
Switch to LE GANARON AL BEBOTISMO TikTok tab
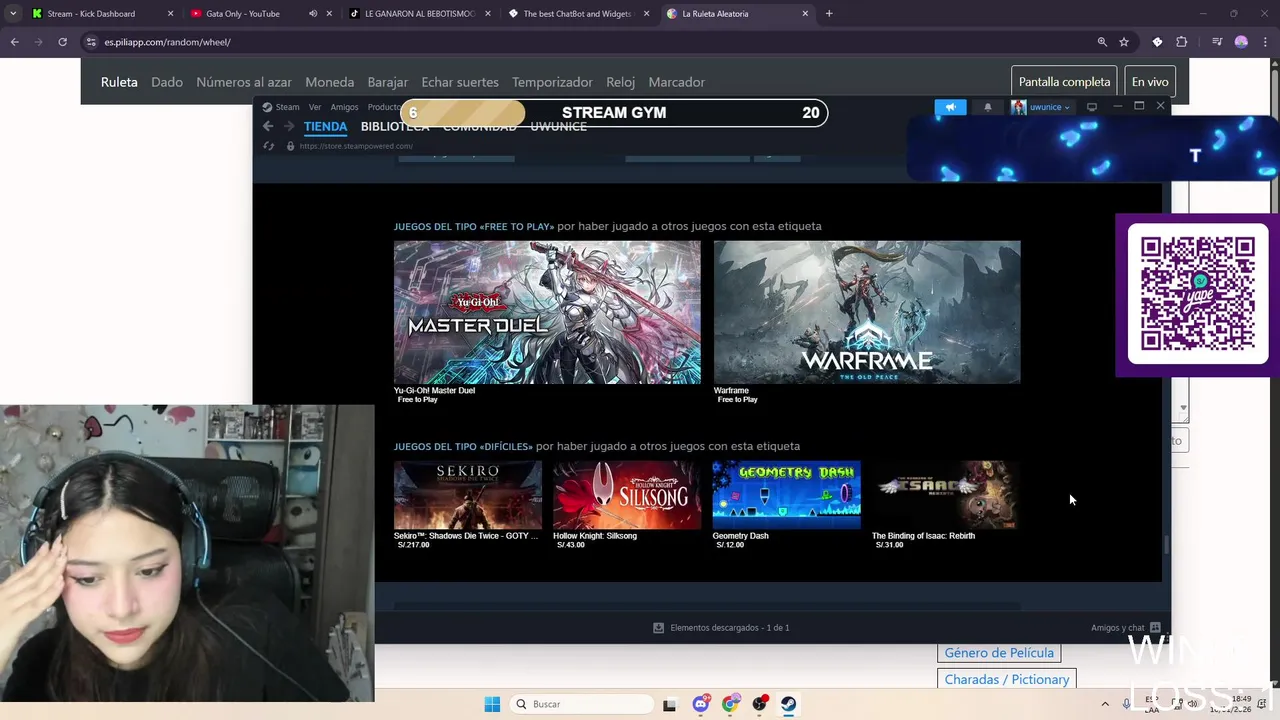(x=418, y=14)
